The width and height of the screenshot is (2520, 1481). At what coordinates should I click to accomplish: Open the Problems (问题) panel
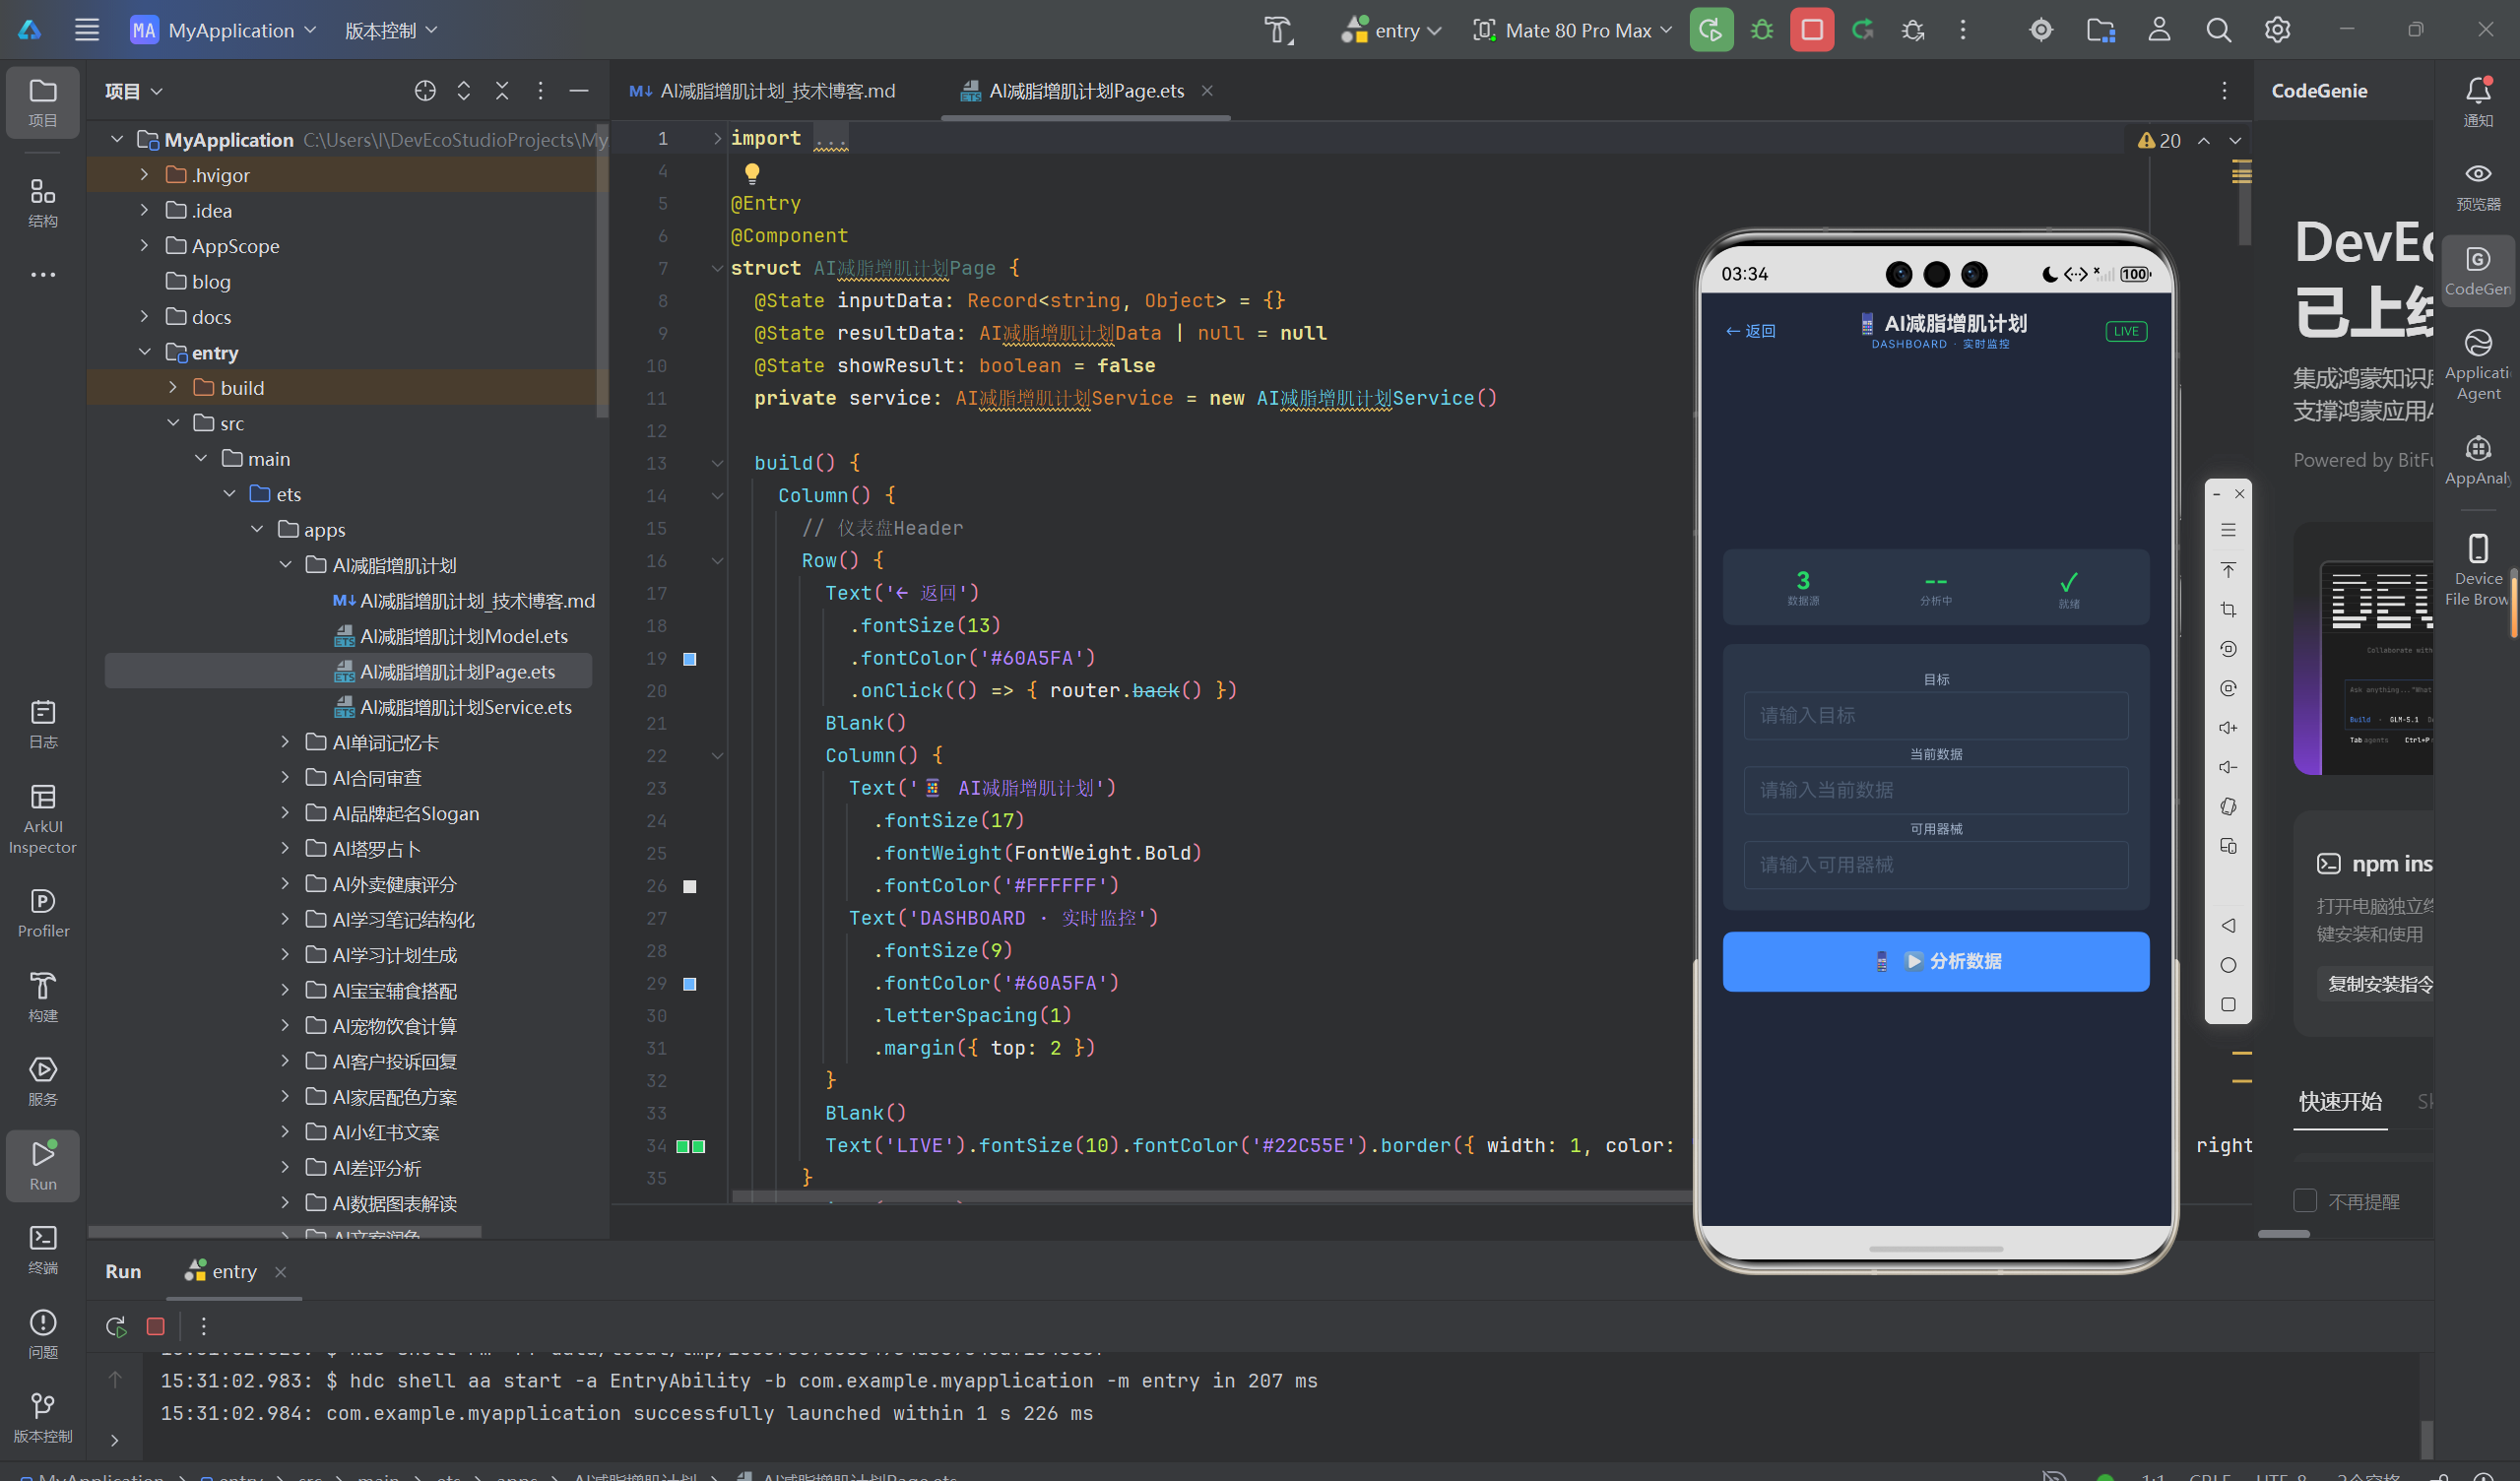tap(43, 1334)
